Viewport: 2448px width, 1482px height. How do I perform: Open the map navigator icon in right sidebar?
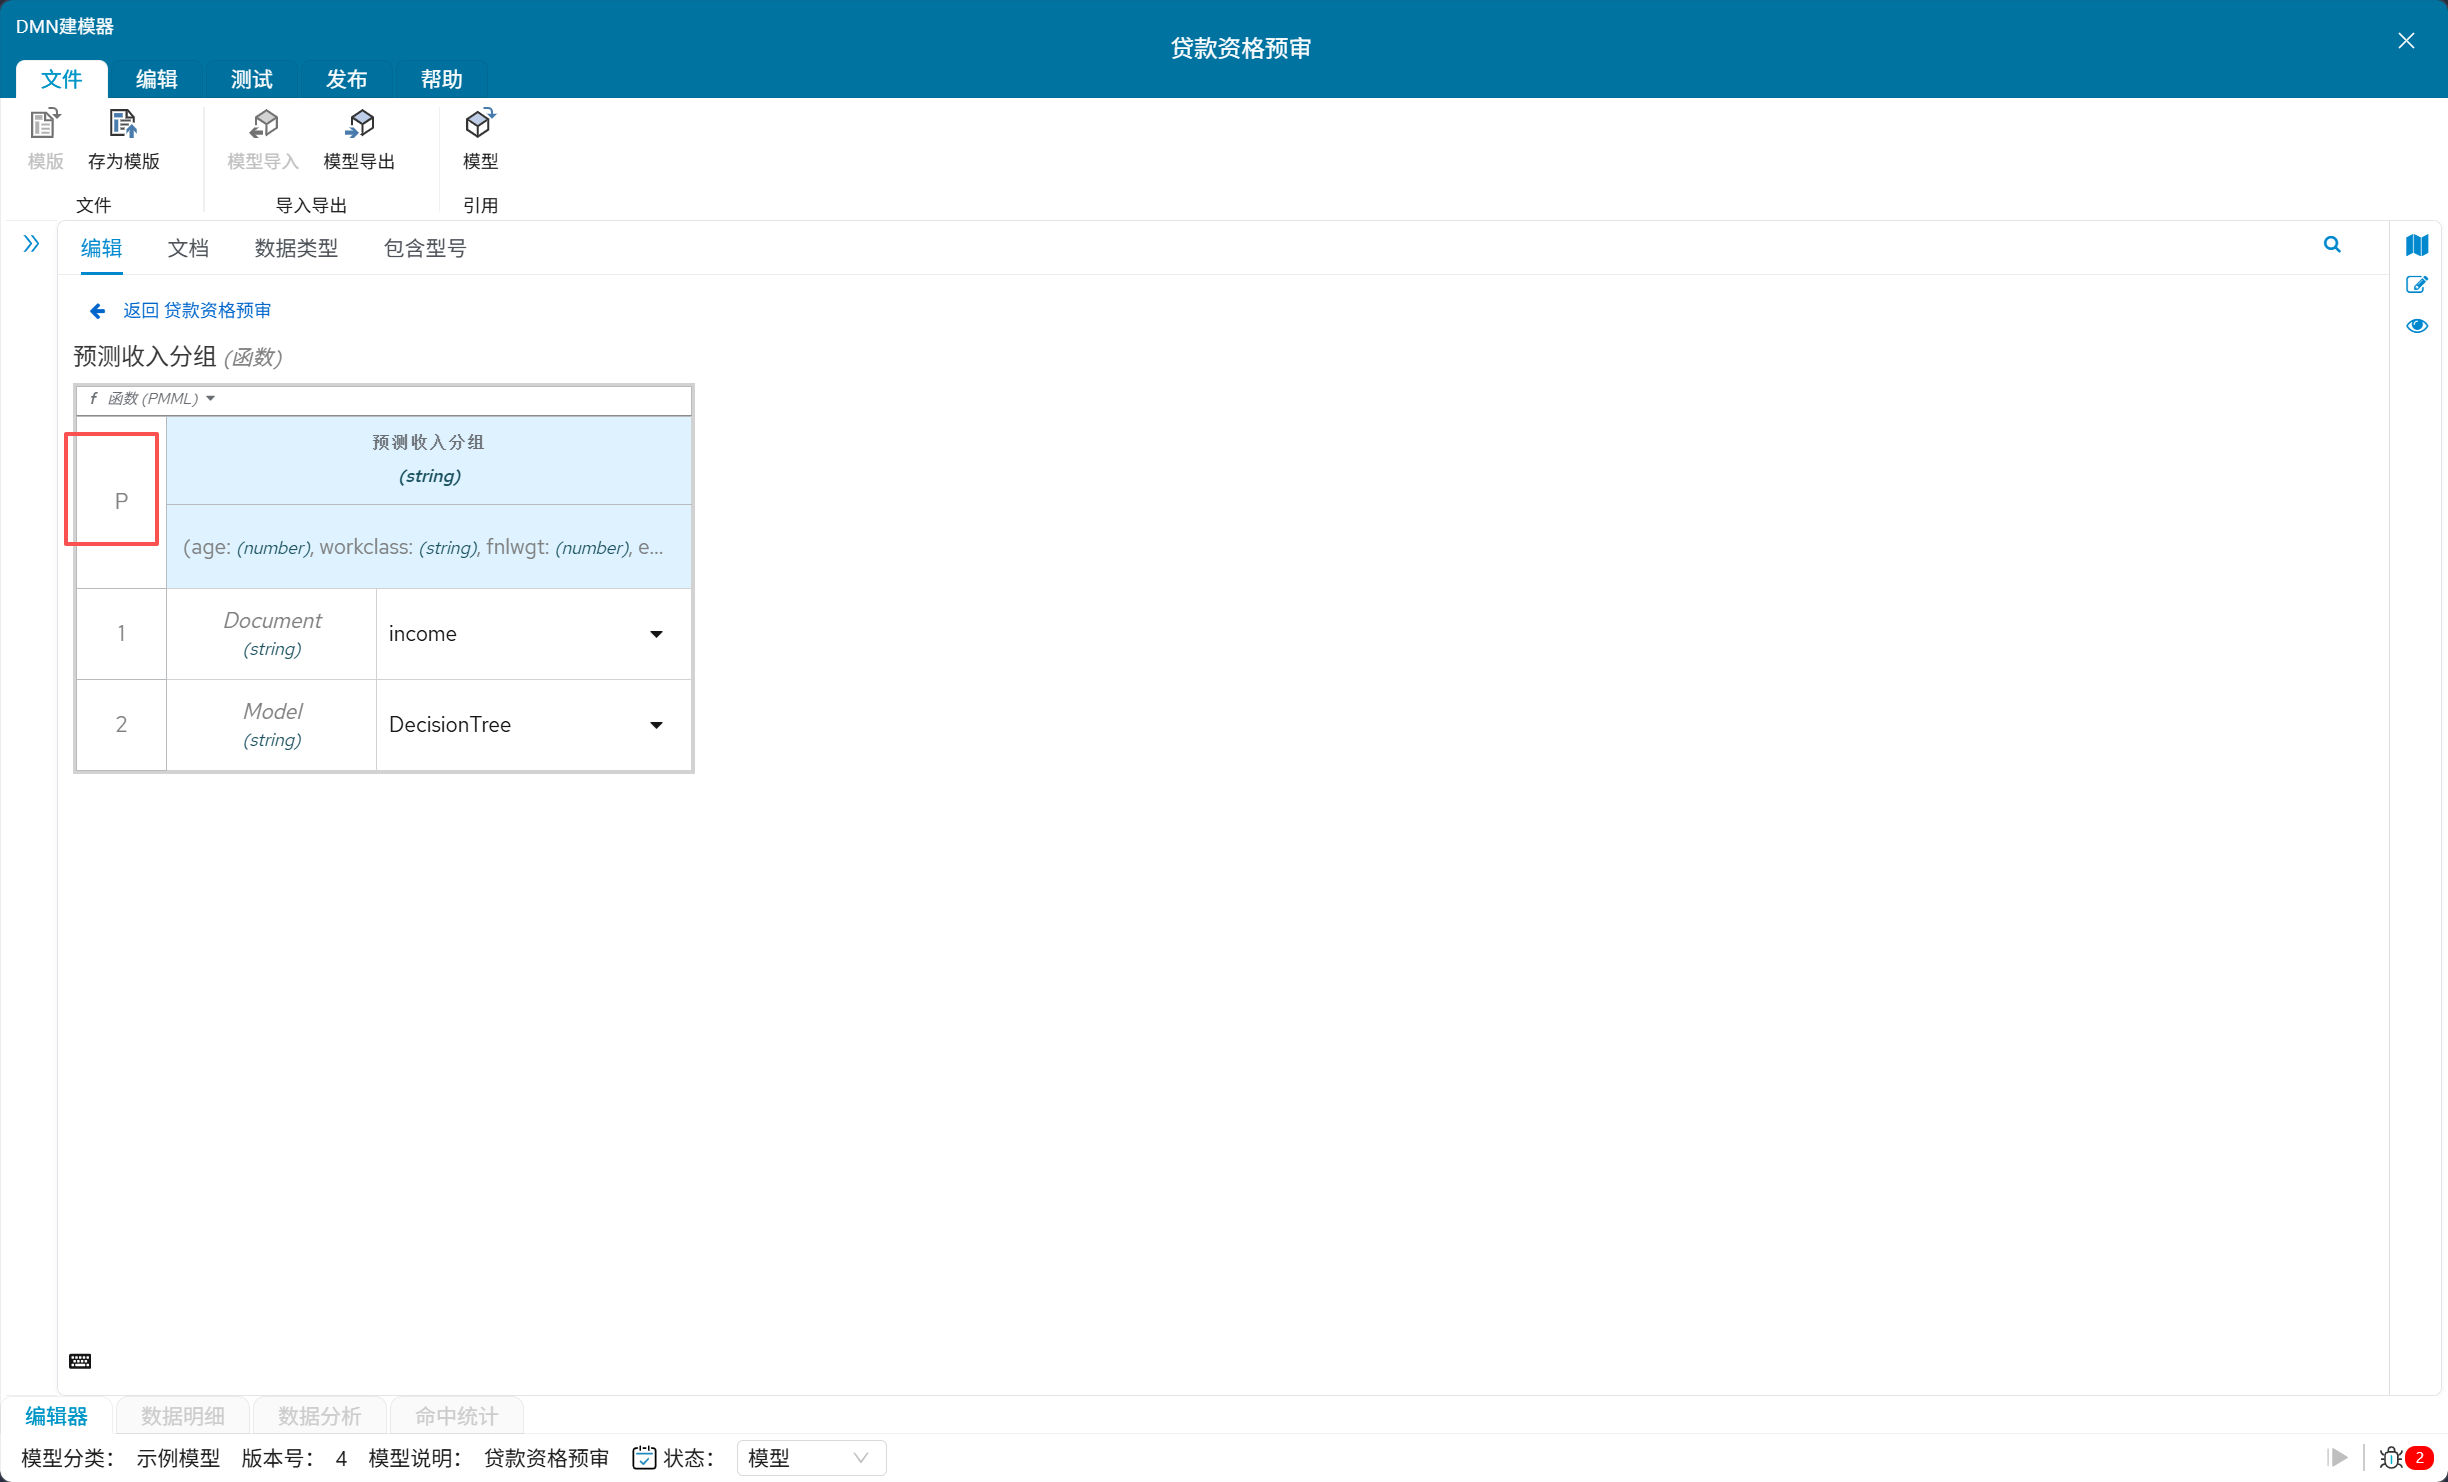2417,245
